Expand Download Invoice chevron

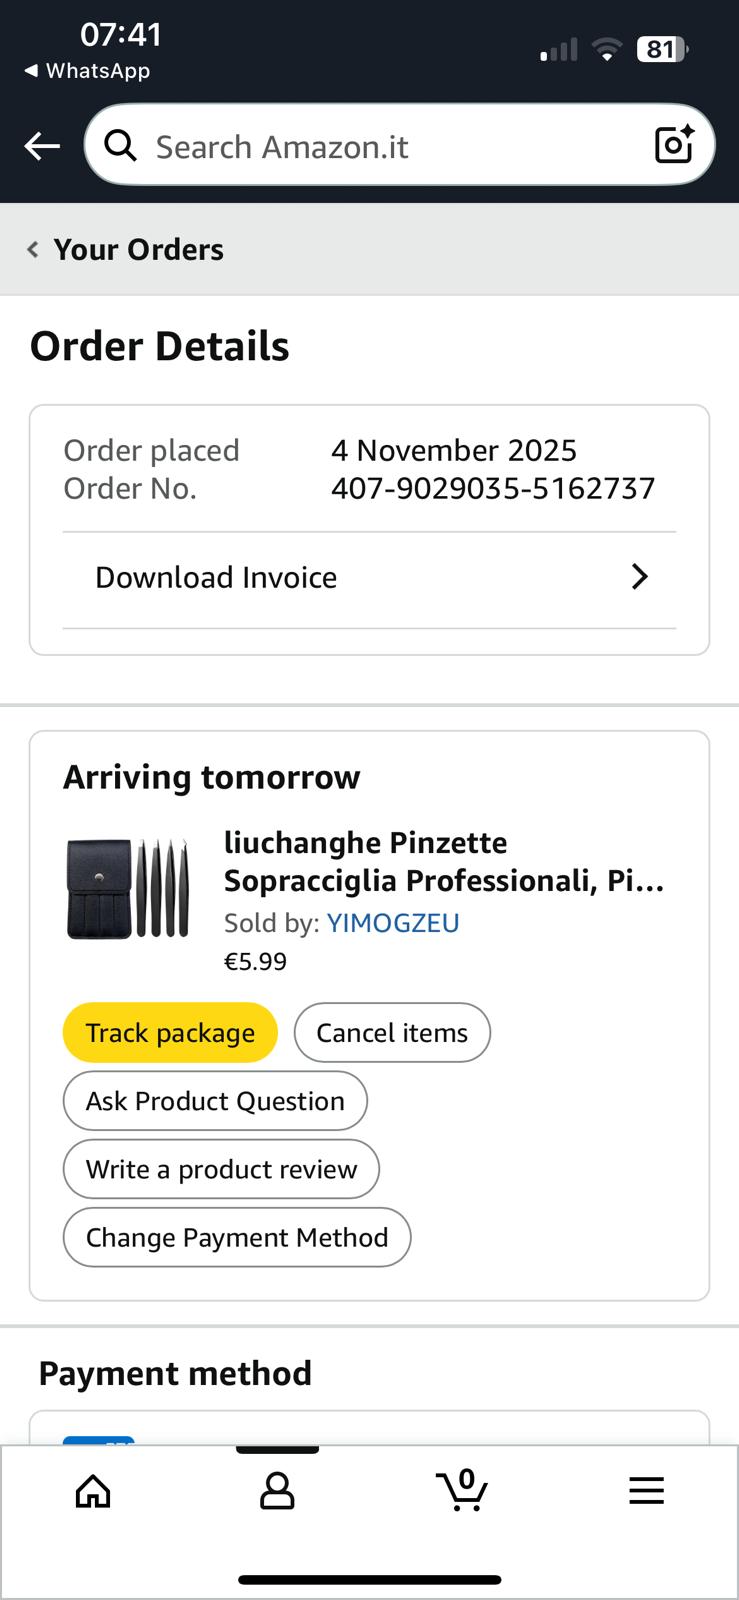(640, 577)
